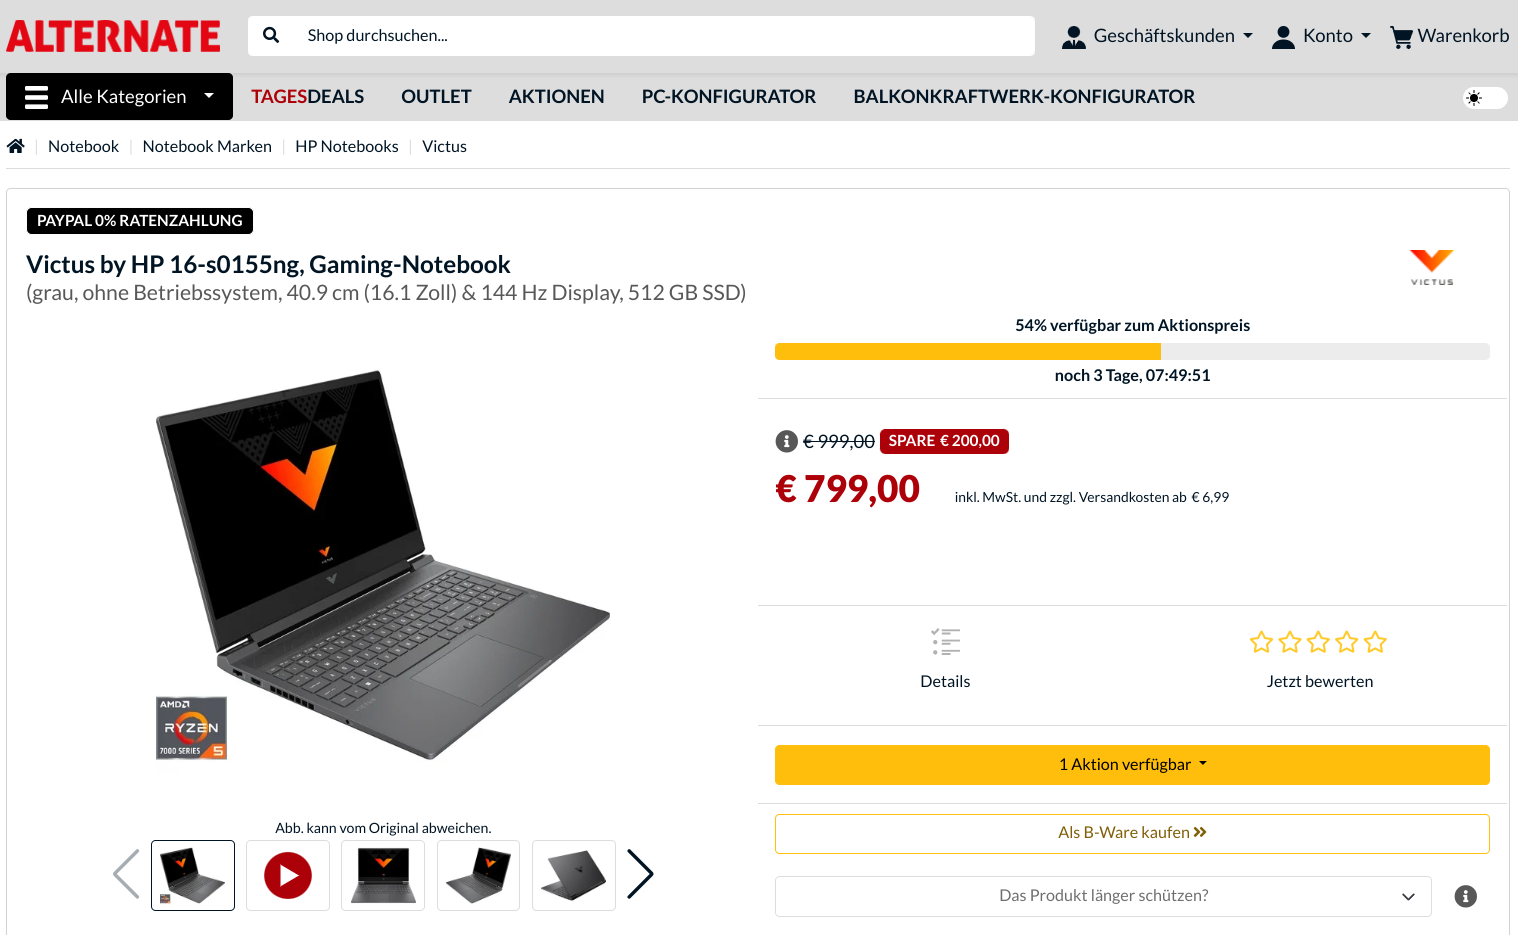Go to PC-KONFIGURATOR
Screen dimensions: 1518x935
728,97
